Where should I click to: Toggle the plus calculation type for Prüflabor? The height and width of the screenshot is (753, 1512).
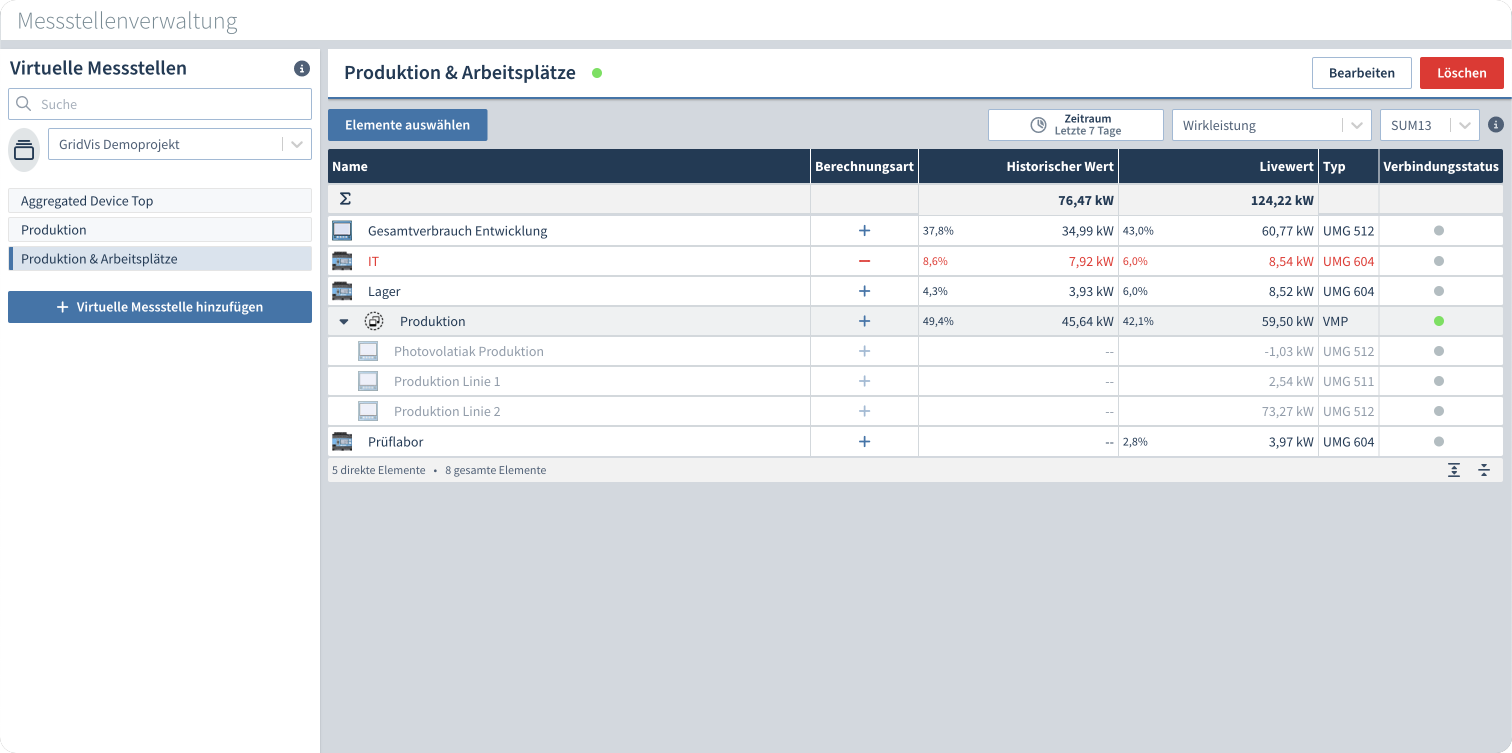click(864, 441)
